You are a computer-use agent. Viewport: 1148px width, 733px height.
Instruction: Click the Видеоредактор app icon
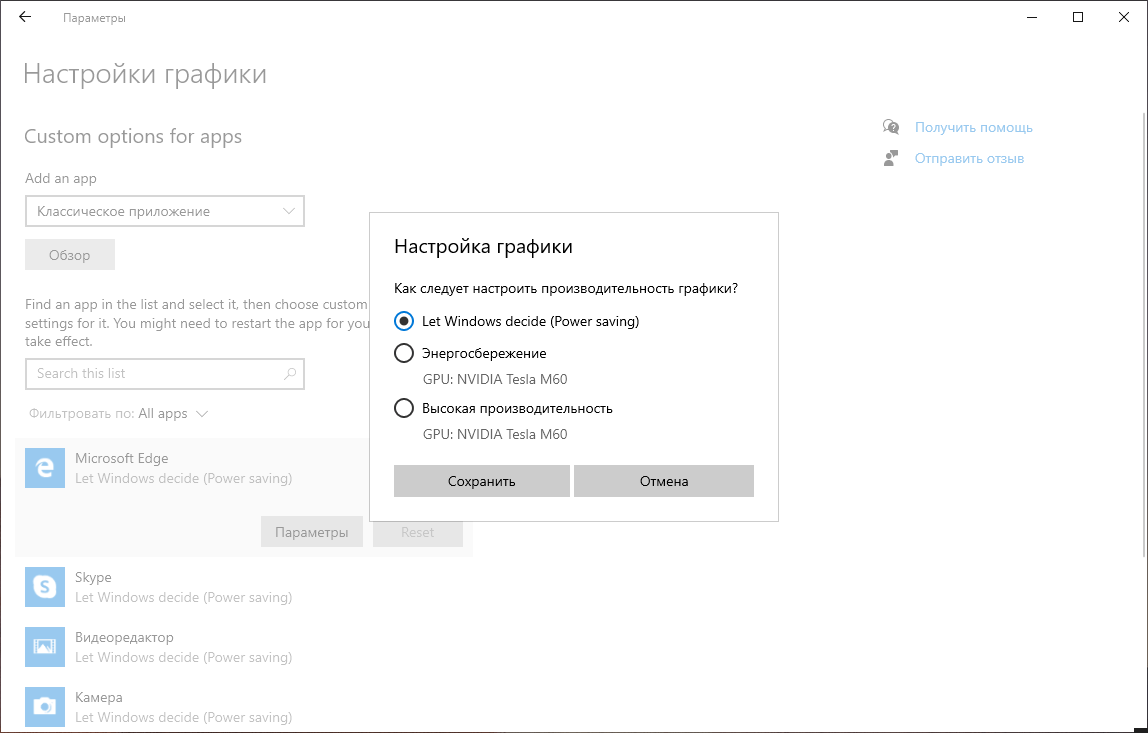[x=44, y=647]
